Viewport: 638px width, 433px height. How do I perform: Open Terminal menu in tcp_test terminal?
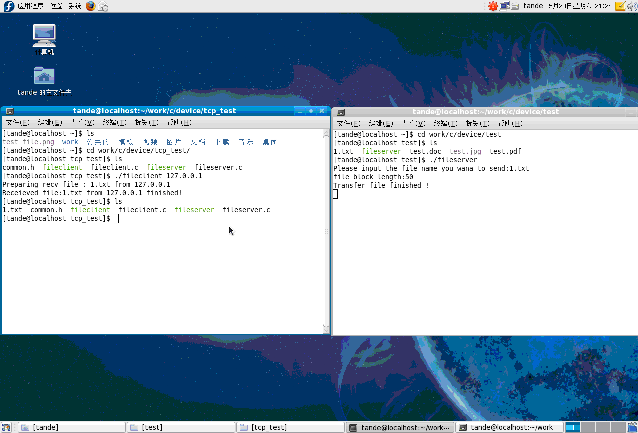(x=114, y=122)
